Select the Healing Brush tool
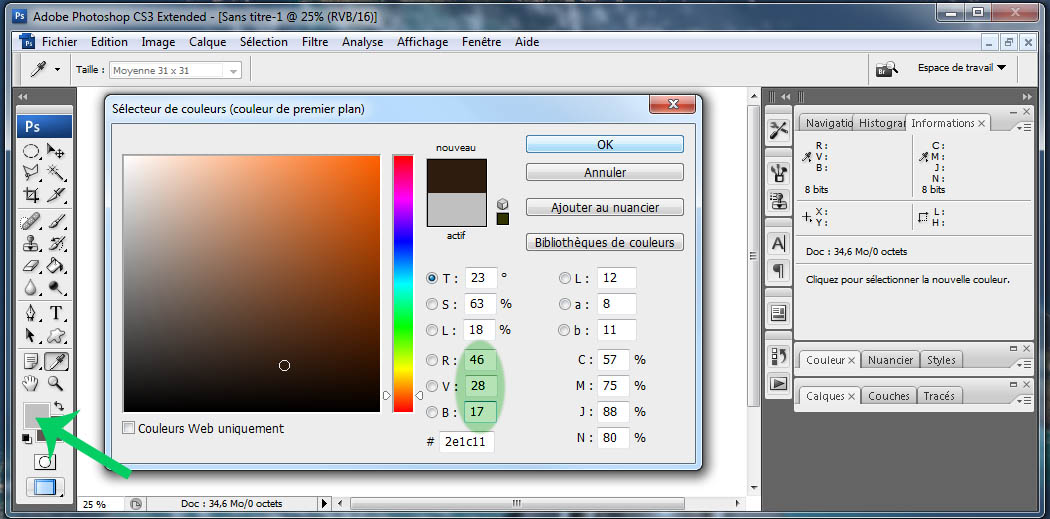 (31, 220)
